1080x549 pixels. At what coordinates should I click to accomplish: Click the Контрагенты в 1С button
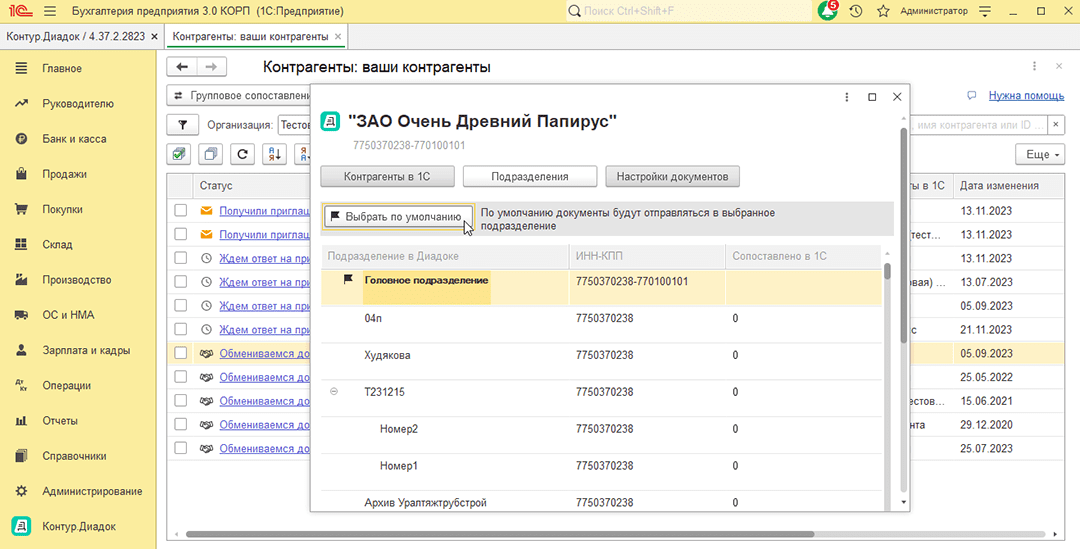(x=387, y=176)
